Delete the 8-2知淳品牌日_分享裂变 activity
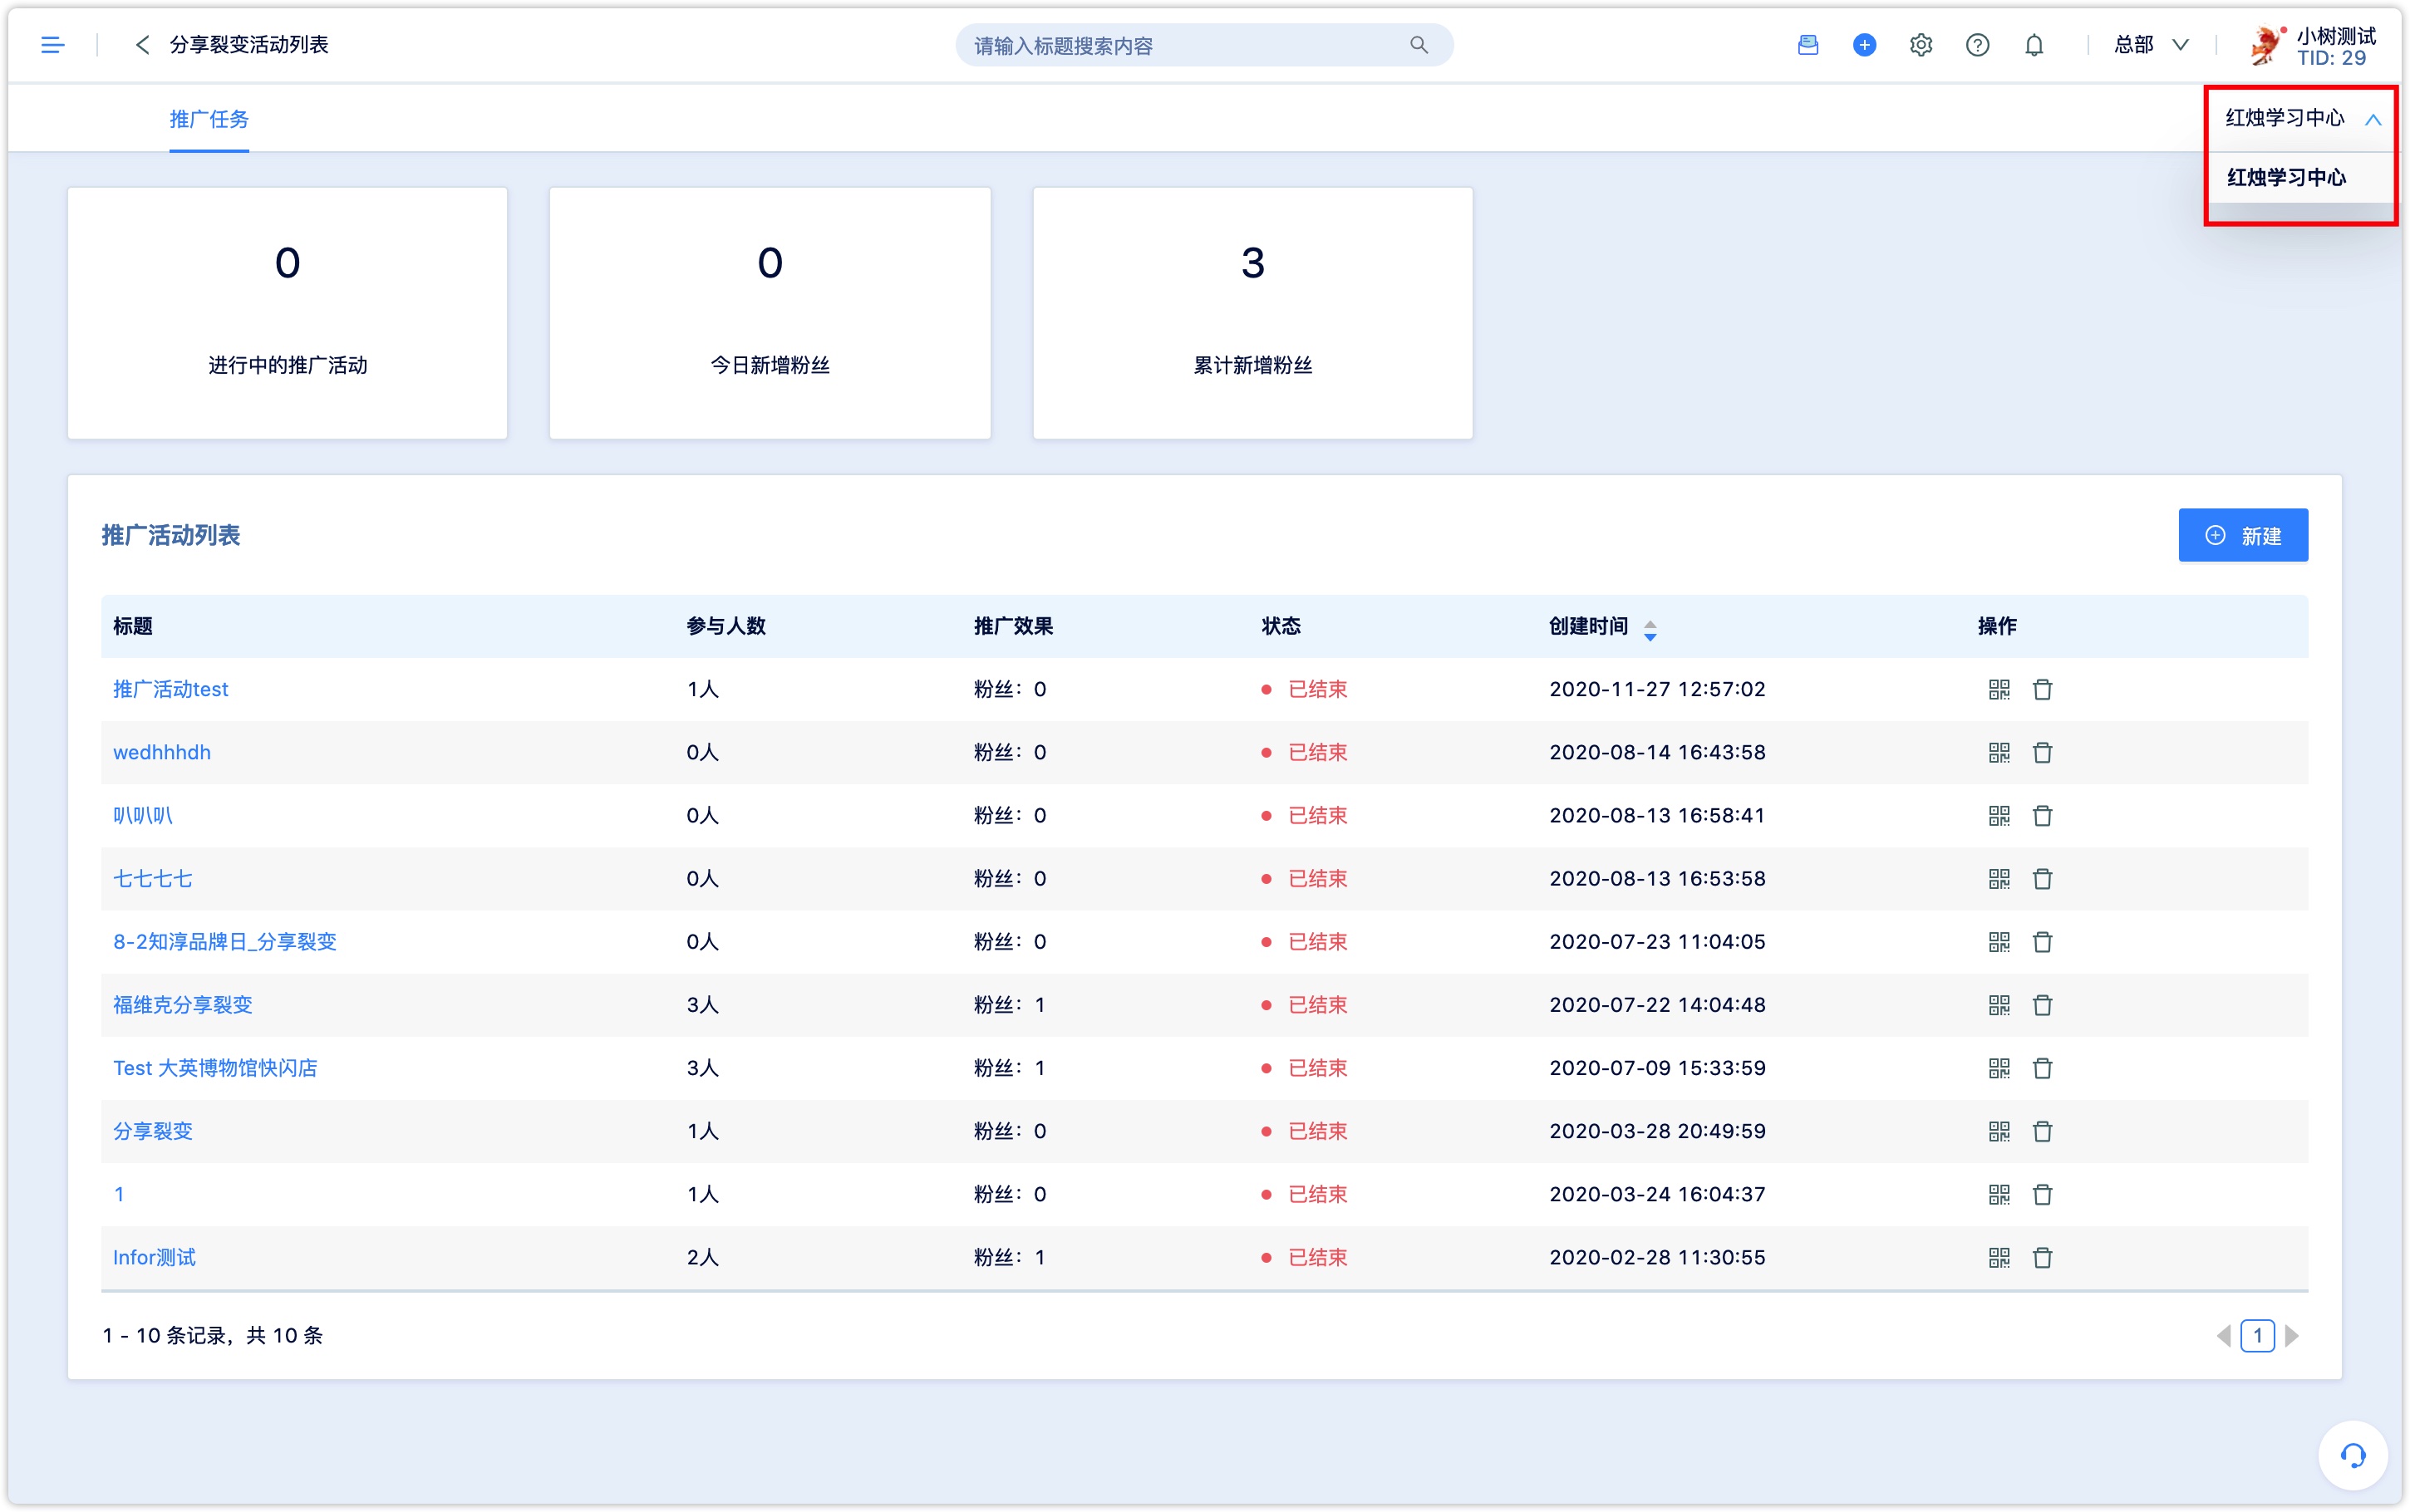The height and width of the screenshot is (1512, 2410). tap(2042, 941)
